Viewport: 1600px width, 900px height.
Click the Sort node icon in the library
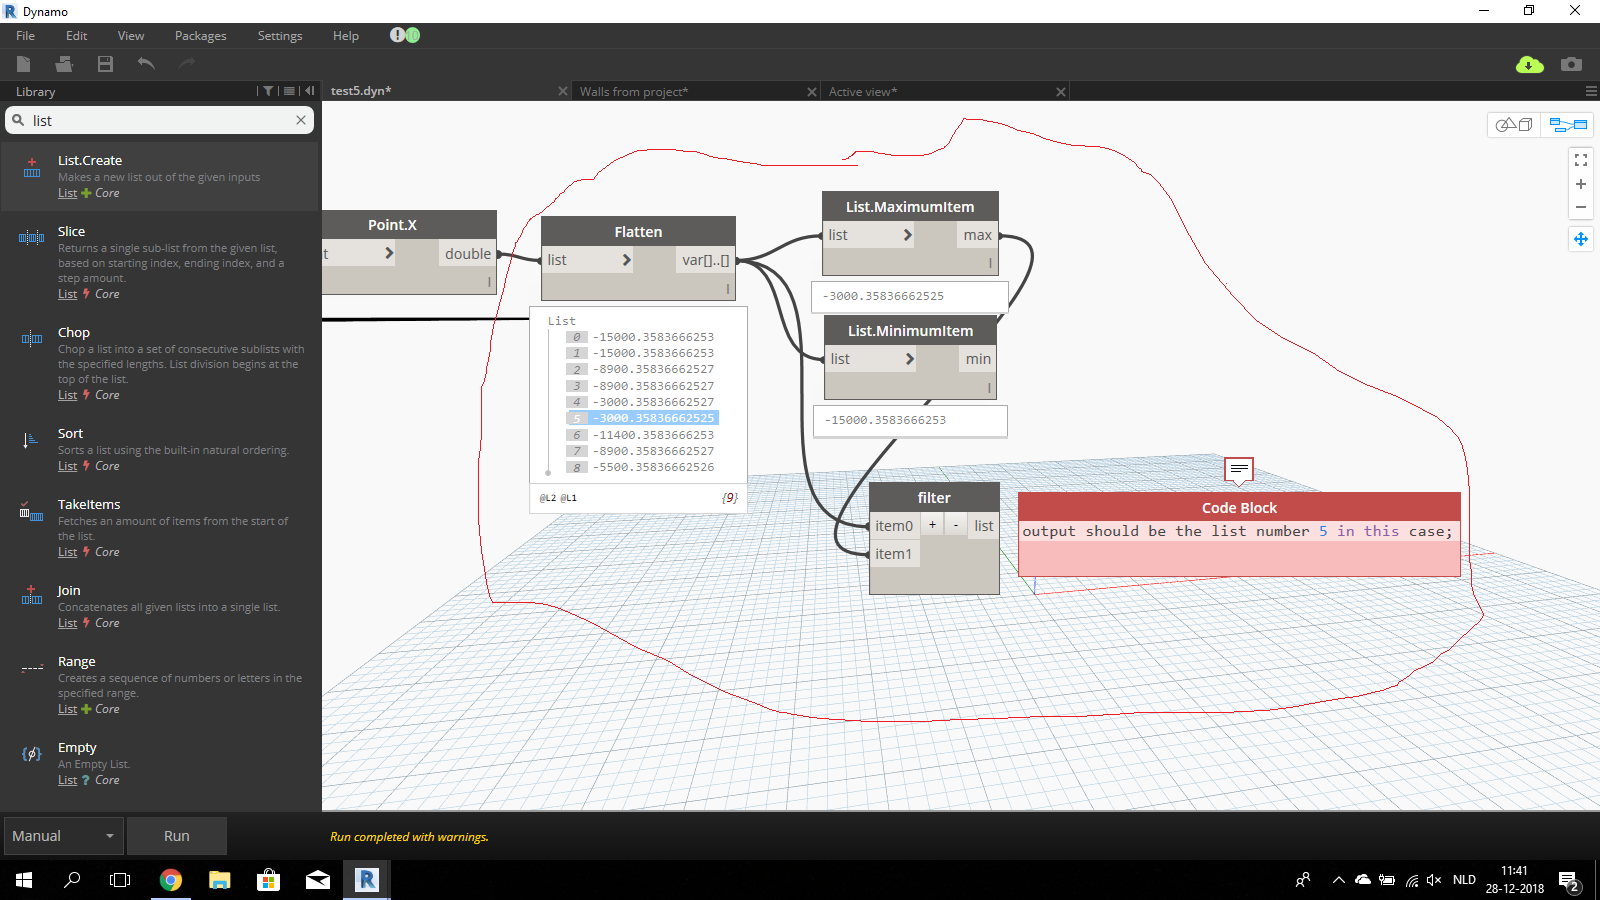(x=31, y=440)
